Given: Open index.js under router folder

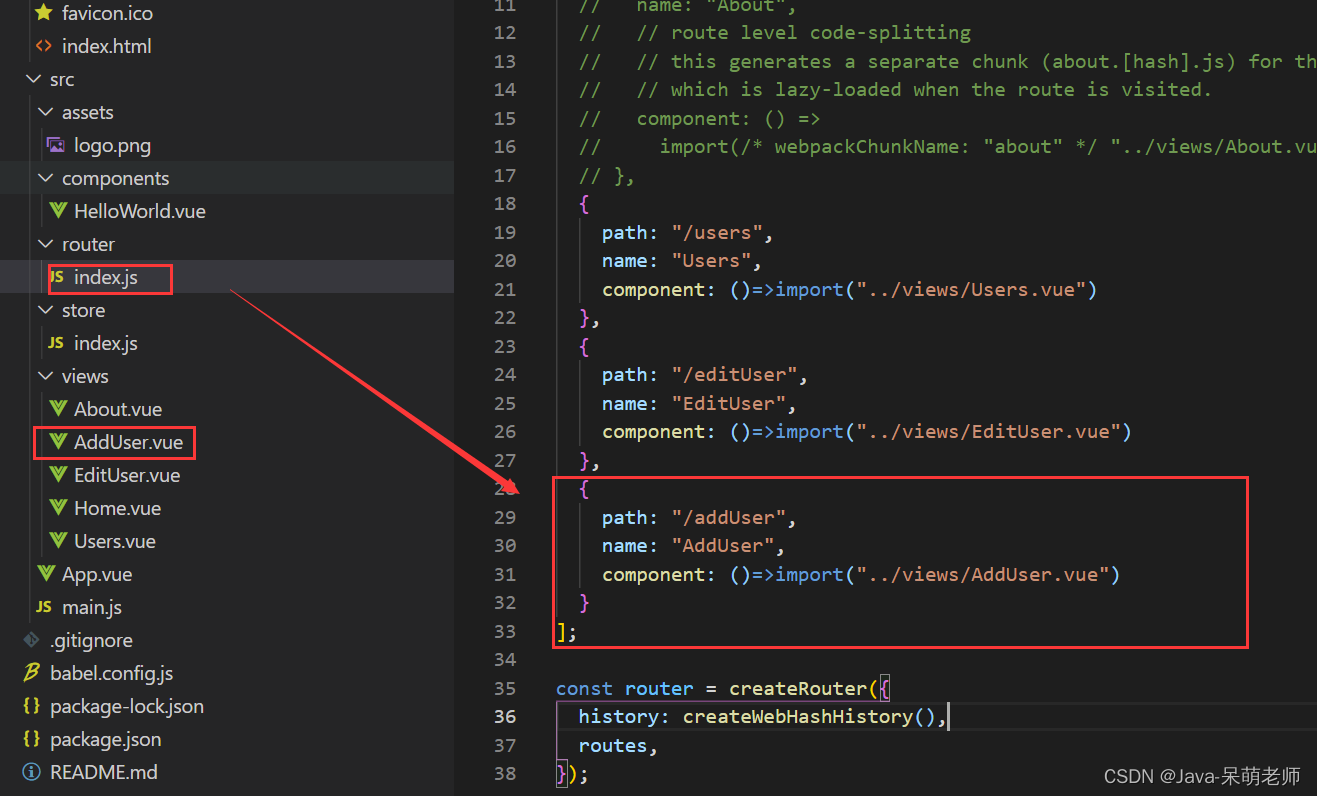Looking at the screenshot, I should click(x=106, y=277).
